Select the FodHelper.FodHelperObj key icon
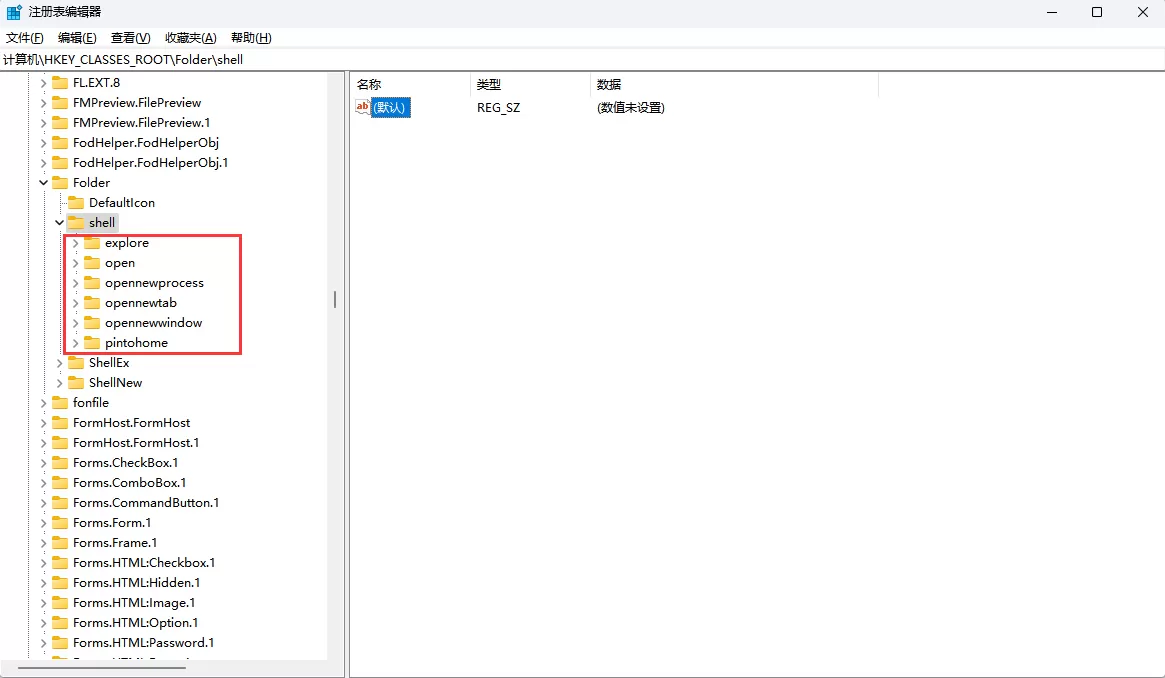Viewport: 1165px width, 678px height. [x=61, y=142]
